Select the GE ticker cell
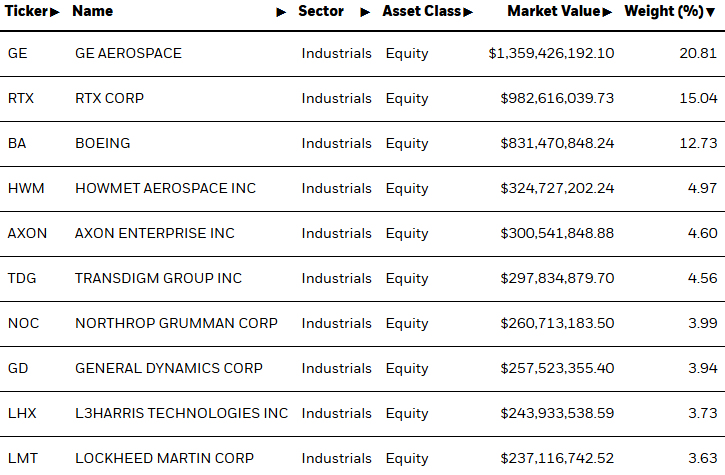 point(18,53)
